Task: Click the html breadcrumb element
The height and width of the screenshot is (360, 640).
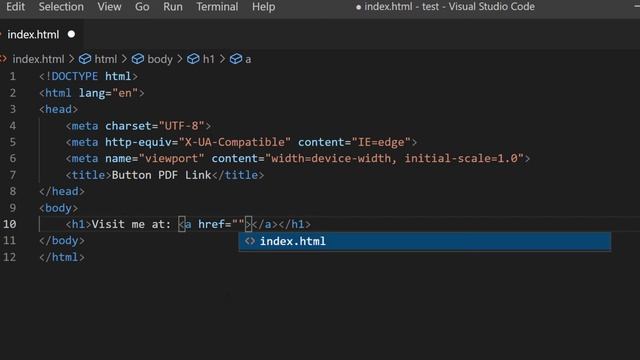Action: (x=106, y=59)
